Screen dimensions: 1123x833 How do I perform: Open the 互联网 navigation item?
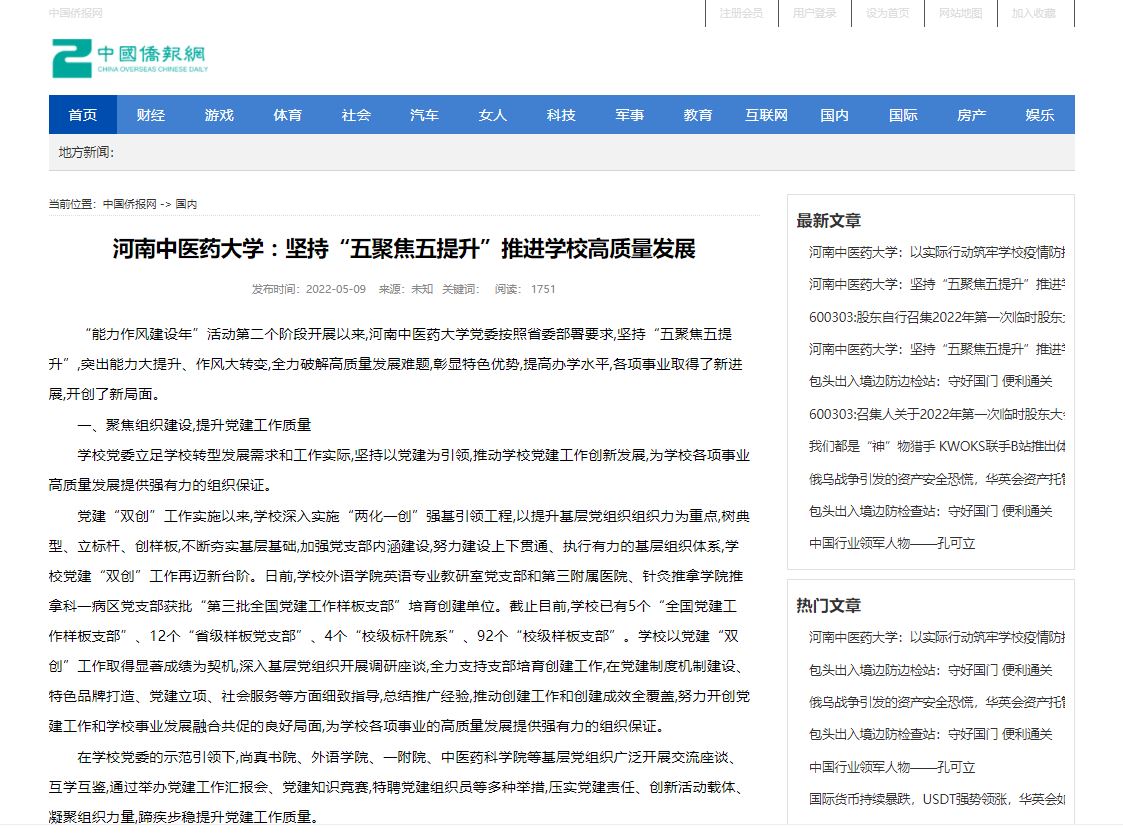pyautogui.click(x=766, y=115)
